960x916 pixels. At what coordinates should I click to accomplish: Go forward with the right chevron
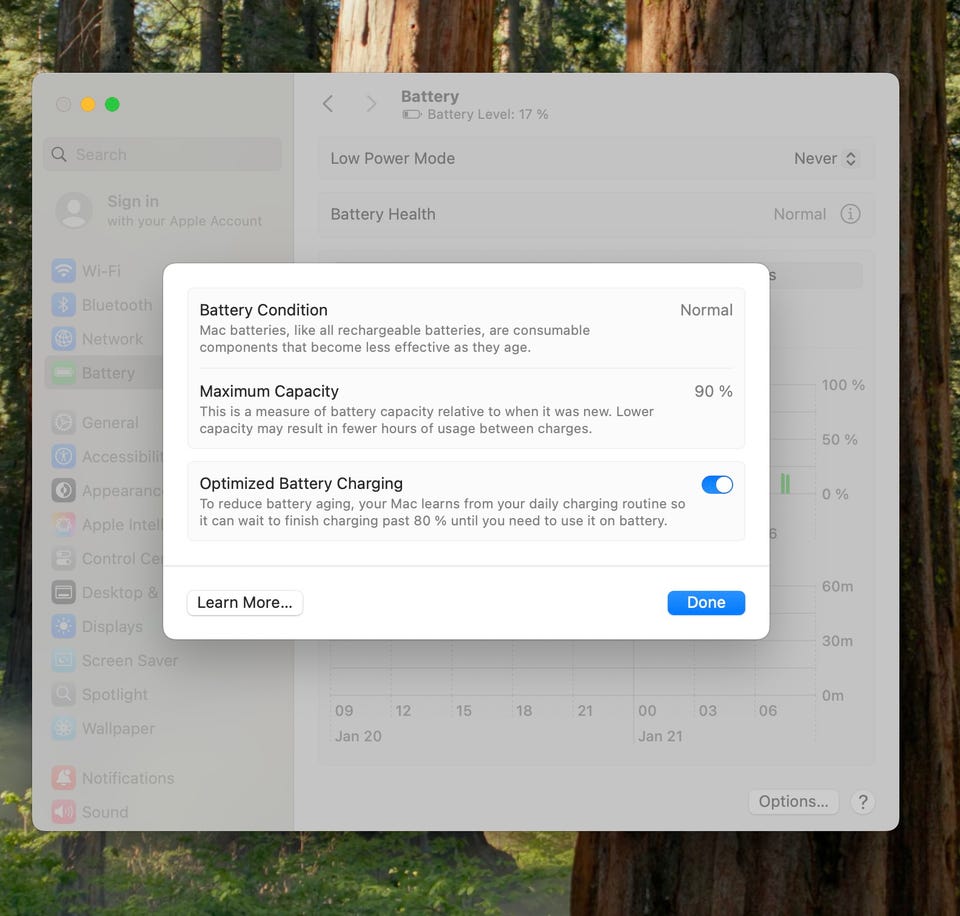(371, 104)
